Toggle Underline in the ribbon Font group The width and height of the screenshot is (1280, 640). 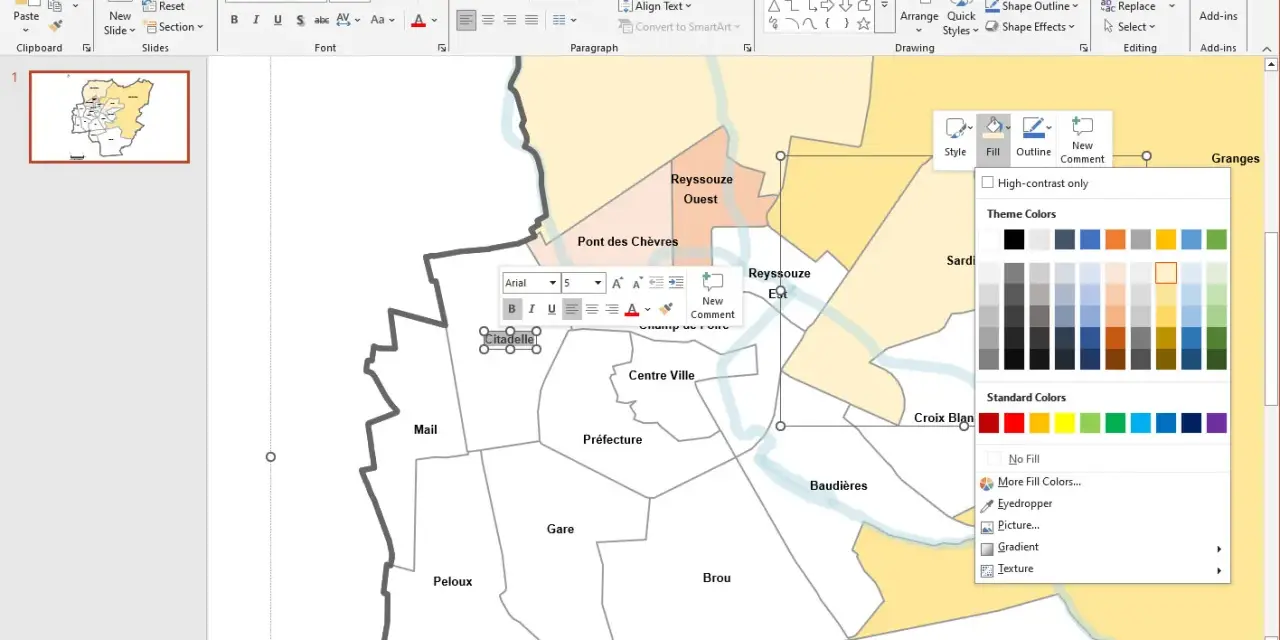278,20
